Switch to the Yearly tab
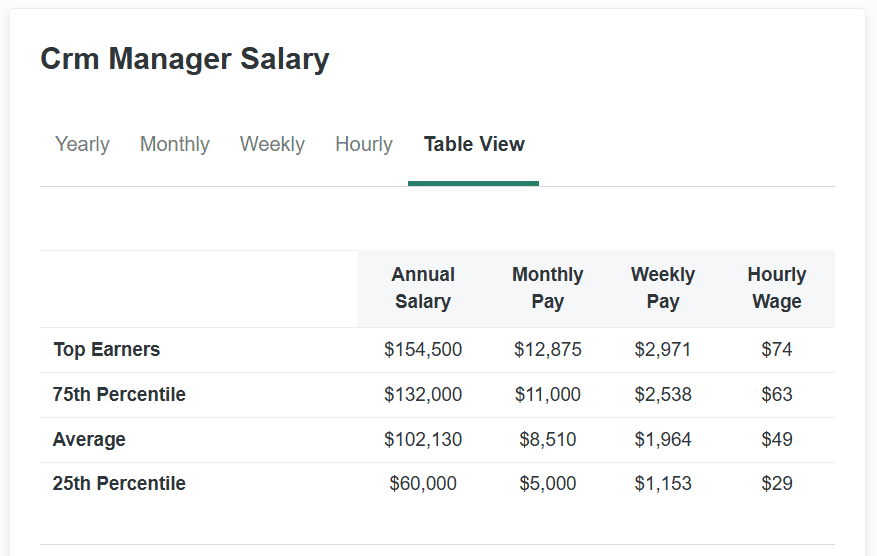The image size is (877, 556). tap(82, 144)
